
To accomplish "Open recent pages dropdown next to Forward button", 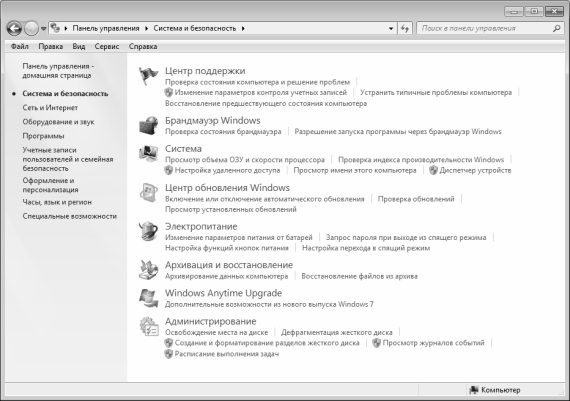I will pyautogui.click(x=43, y=28).
